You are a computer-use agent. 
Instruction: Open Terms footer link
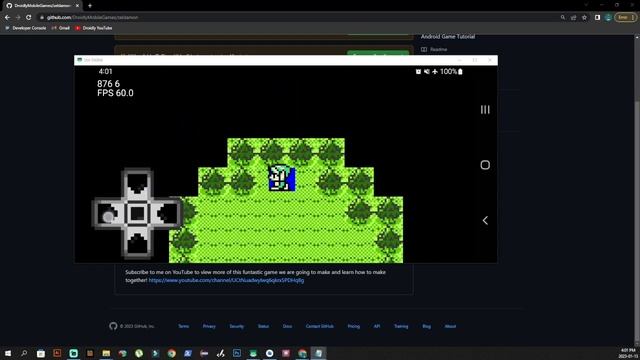coord(184,327)
